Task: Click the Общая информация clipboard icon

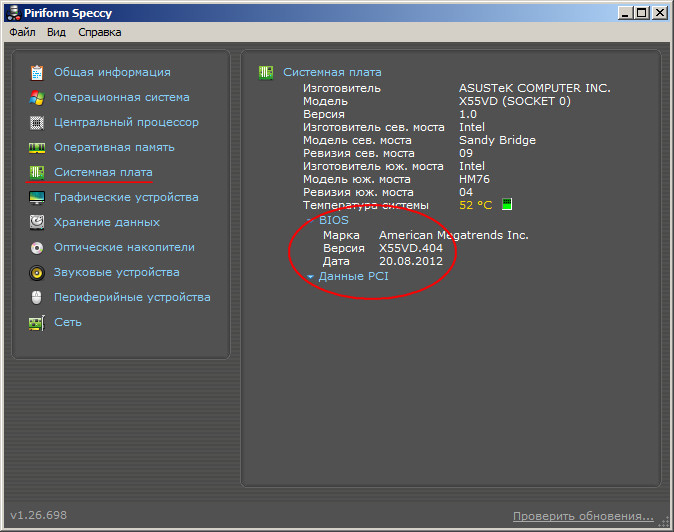Action: tap(37, 73)
